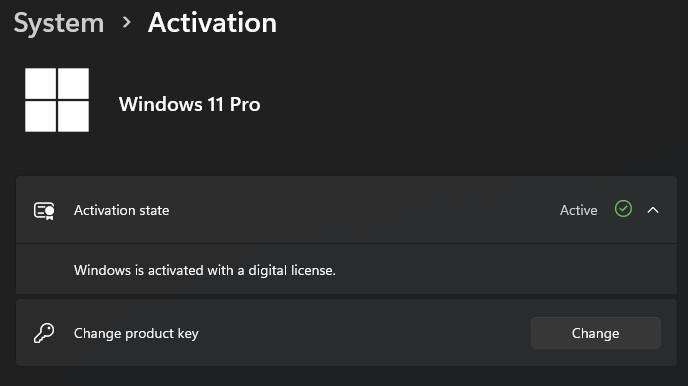The height and width of the screenshot is (386, 688).
Task: Click the product key icon
Action: [x=44, y=333]
